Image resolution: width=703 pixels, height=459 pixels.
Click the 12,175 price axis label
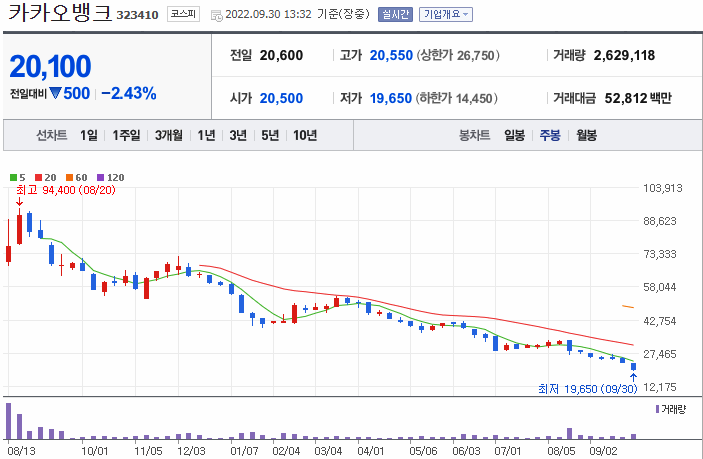[659, 387]
